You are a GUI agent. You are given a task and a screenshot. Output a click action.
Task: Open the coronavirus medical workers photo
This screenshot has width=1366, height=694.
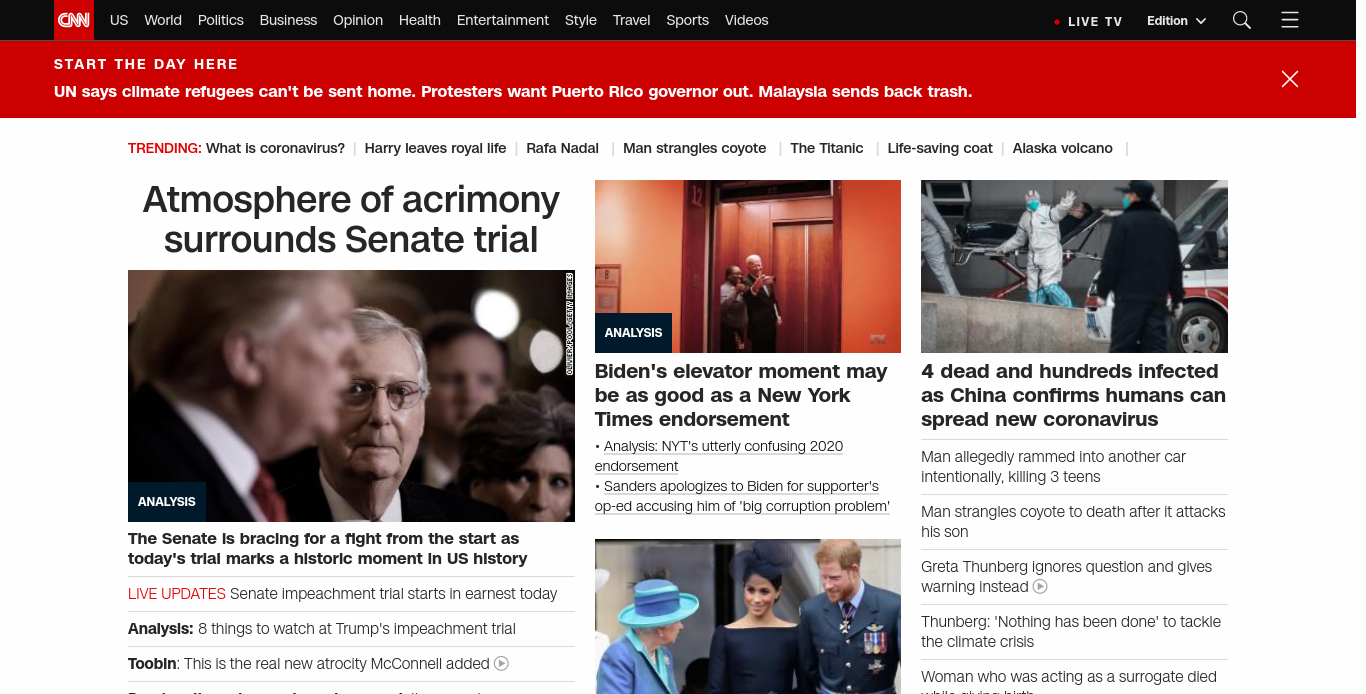1074,266
